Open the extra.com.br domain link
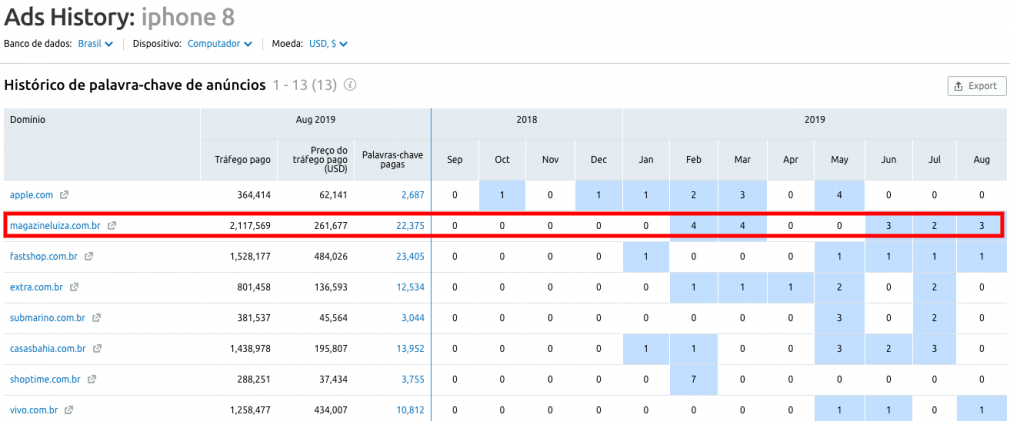Viewport: 1010px width, 421px height. [37, 287]
